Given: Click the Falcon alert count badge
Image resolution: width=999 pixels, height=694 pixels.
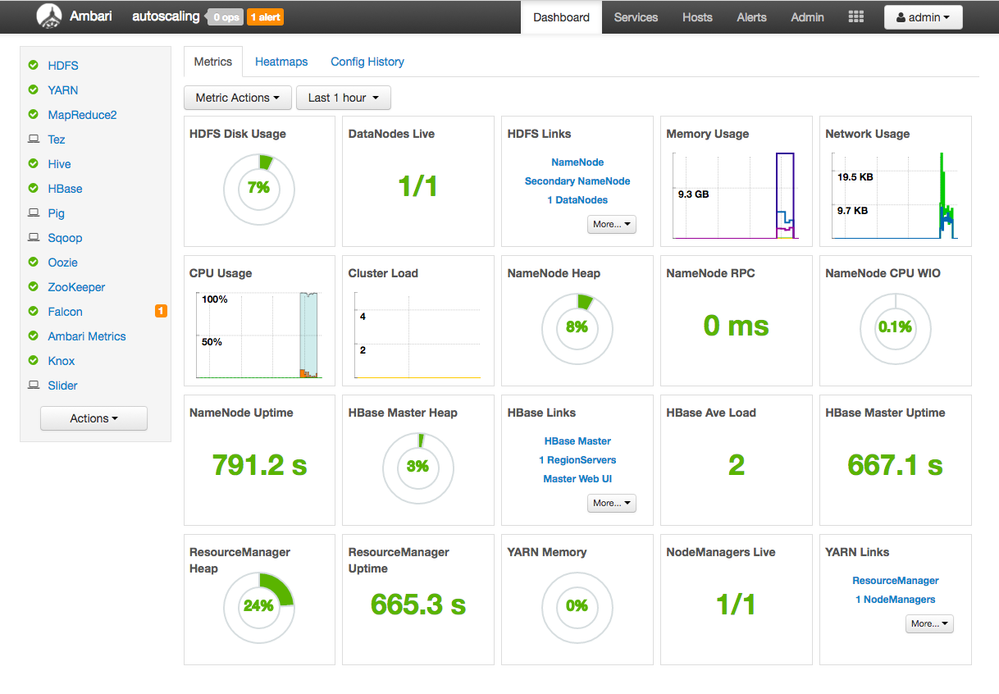Looking at the screenshot, I should pyautogui.click(x=160, y=311).
